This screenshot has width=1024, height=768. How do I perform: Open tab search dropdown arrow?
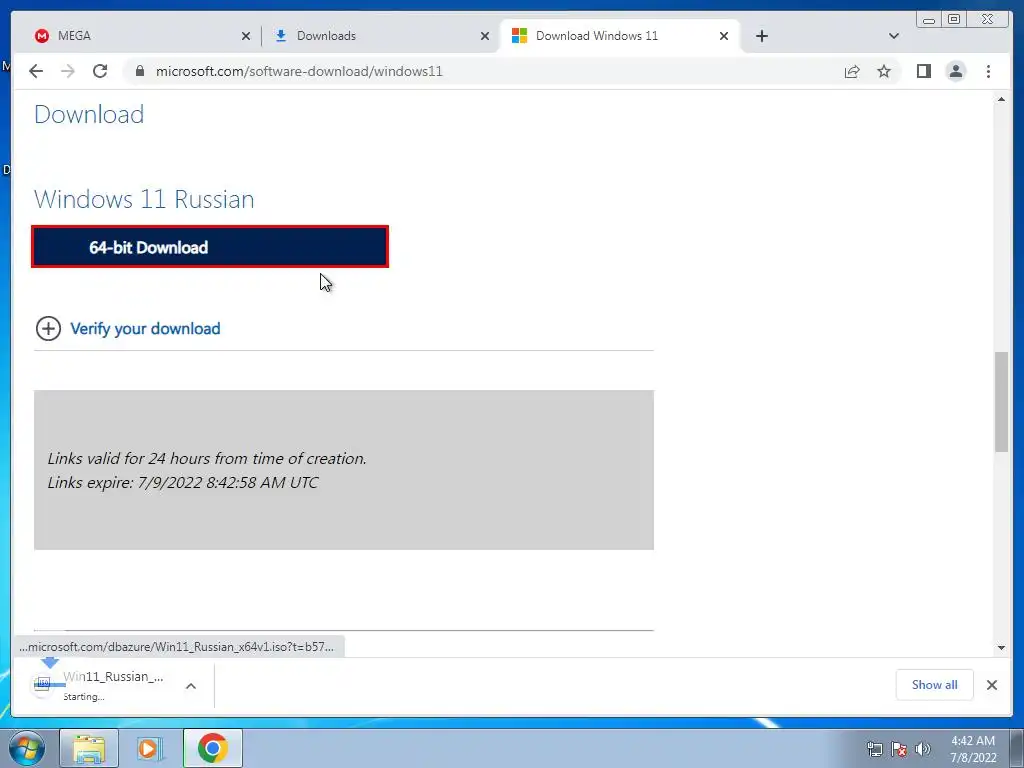click(x=894, y=36)
